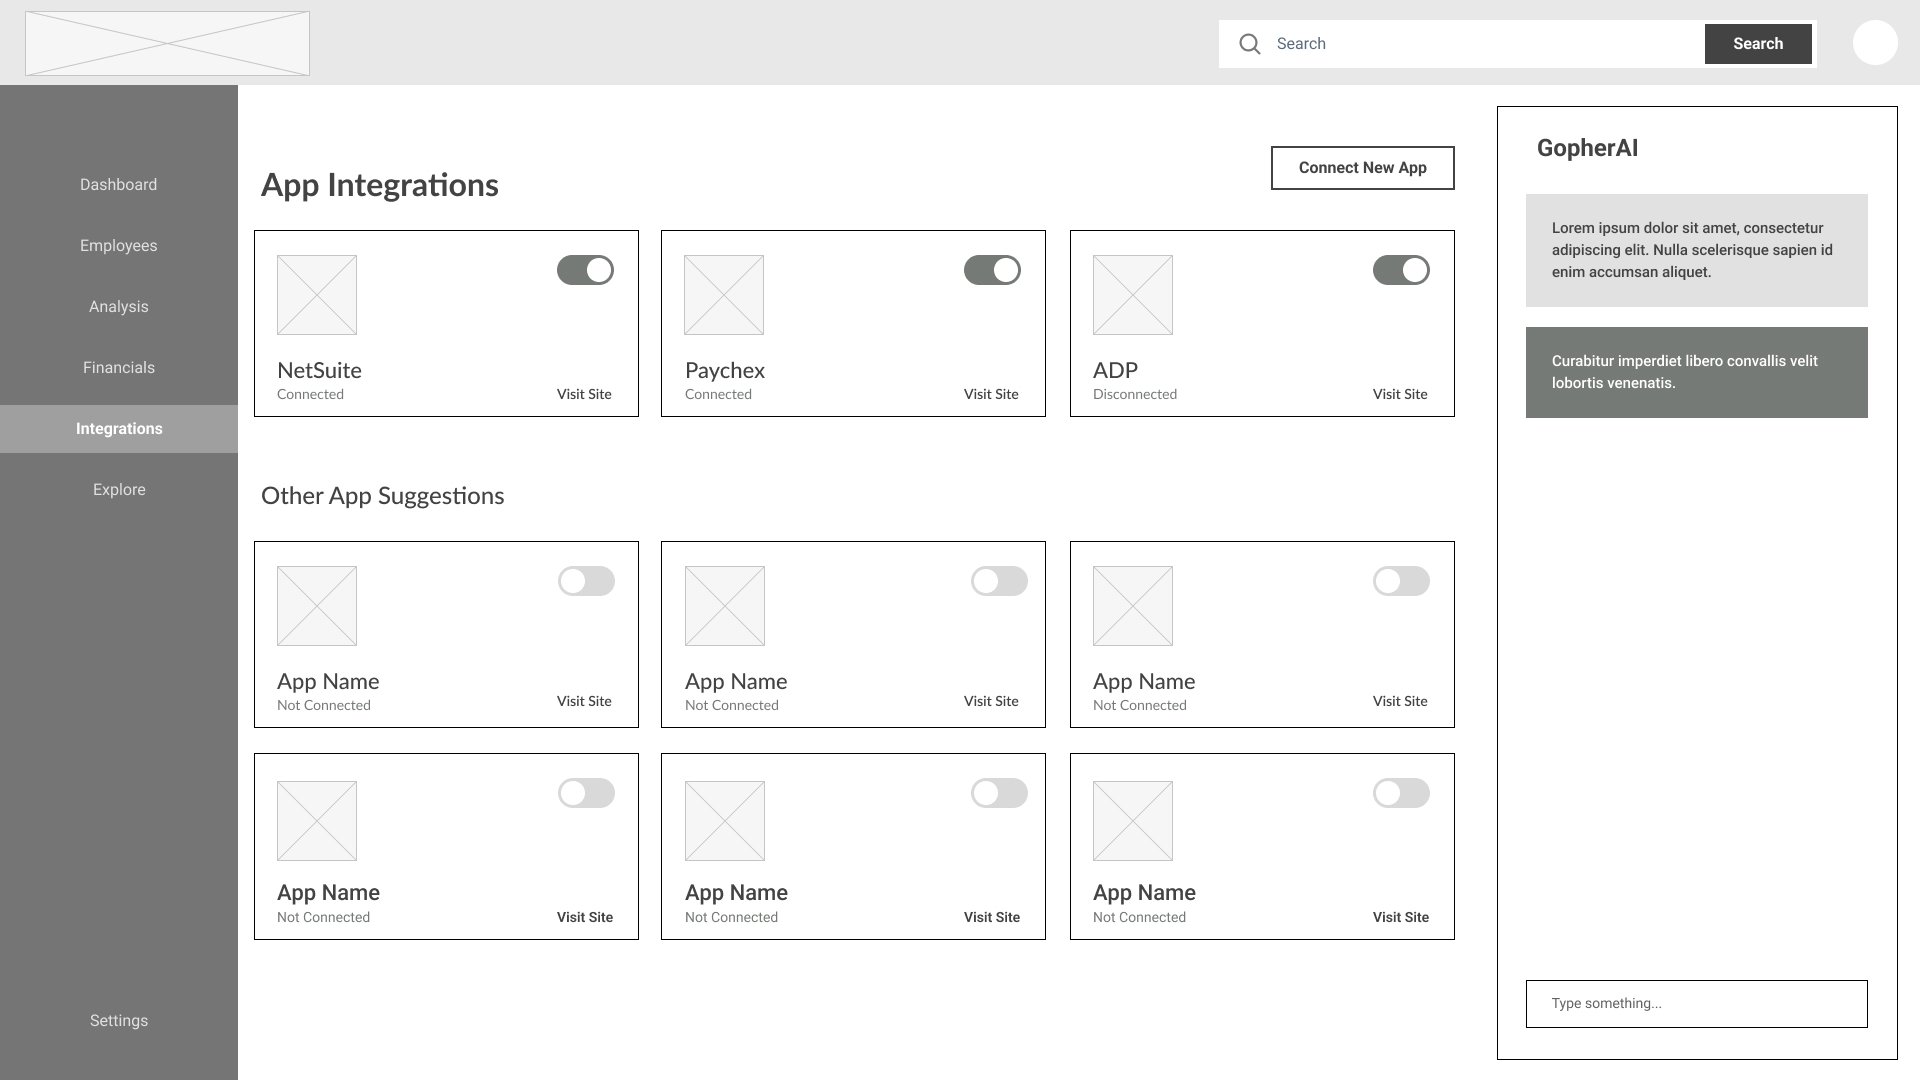Open Settings at the sidebar bottom

tap(119, 1021)
